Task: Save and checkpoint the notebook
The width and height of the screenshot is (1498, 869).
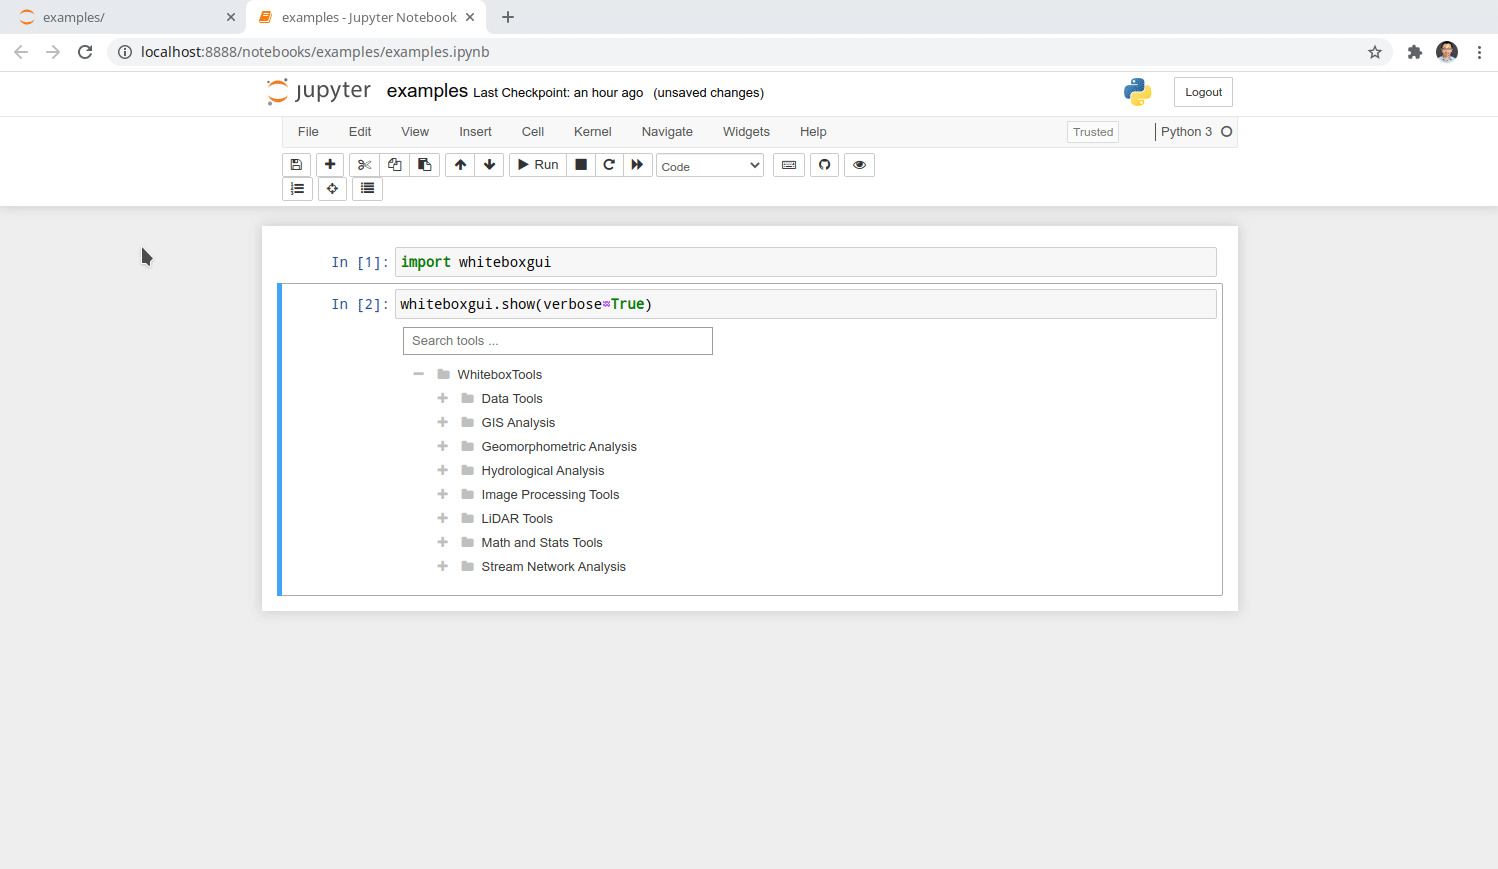Action: 296,165
